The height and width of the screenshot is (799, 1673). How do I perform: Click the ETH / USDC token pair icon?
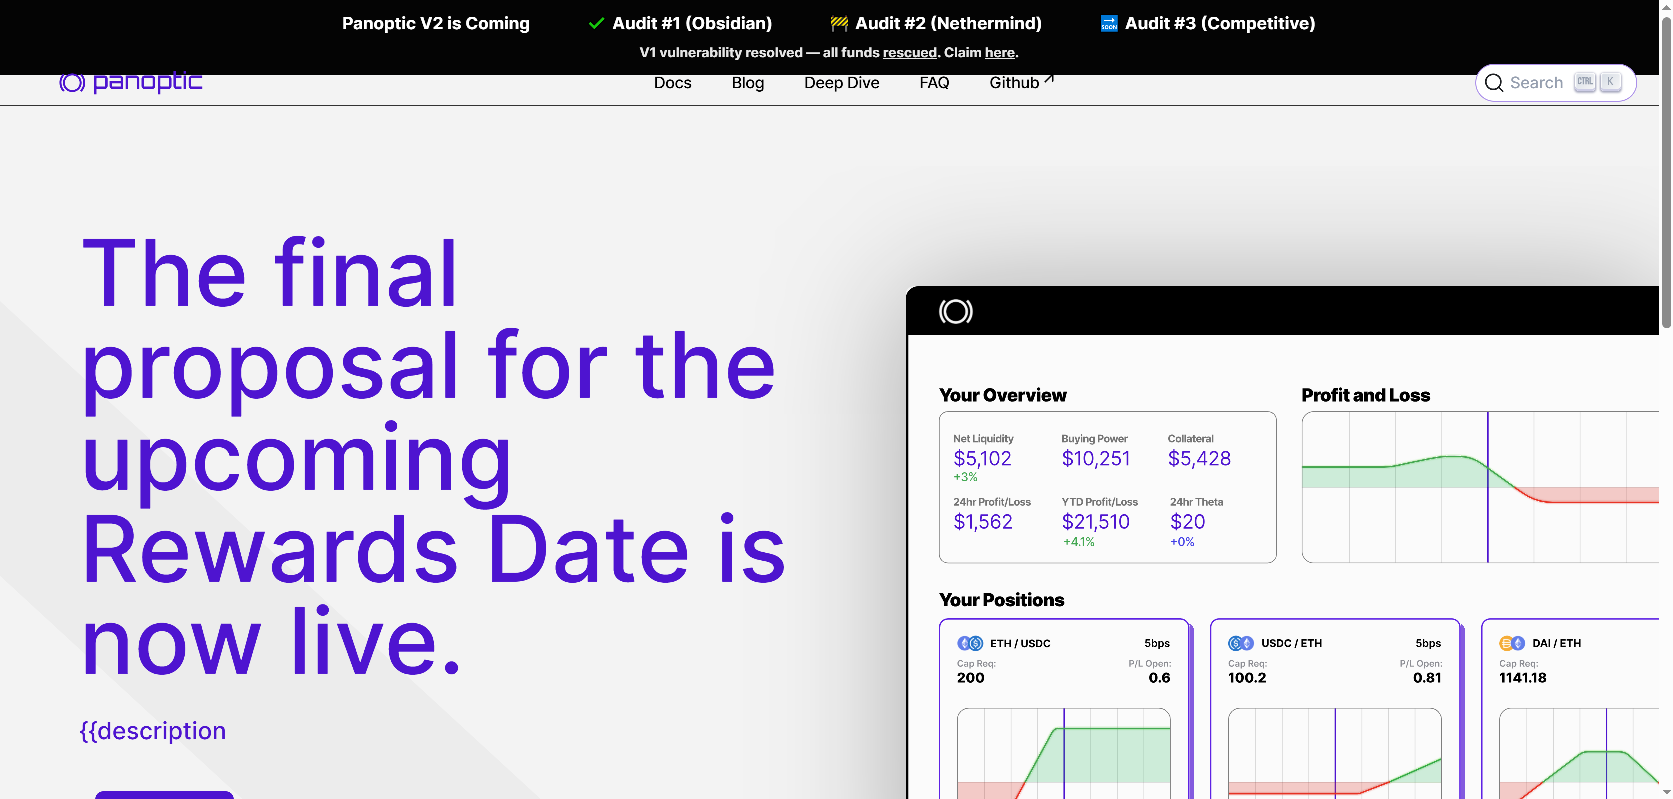[970, 643]
